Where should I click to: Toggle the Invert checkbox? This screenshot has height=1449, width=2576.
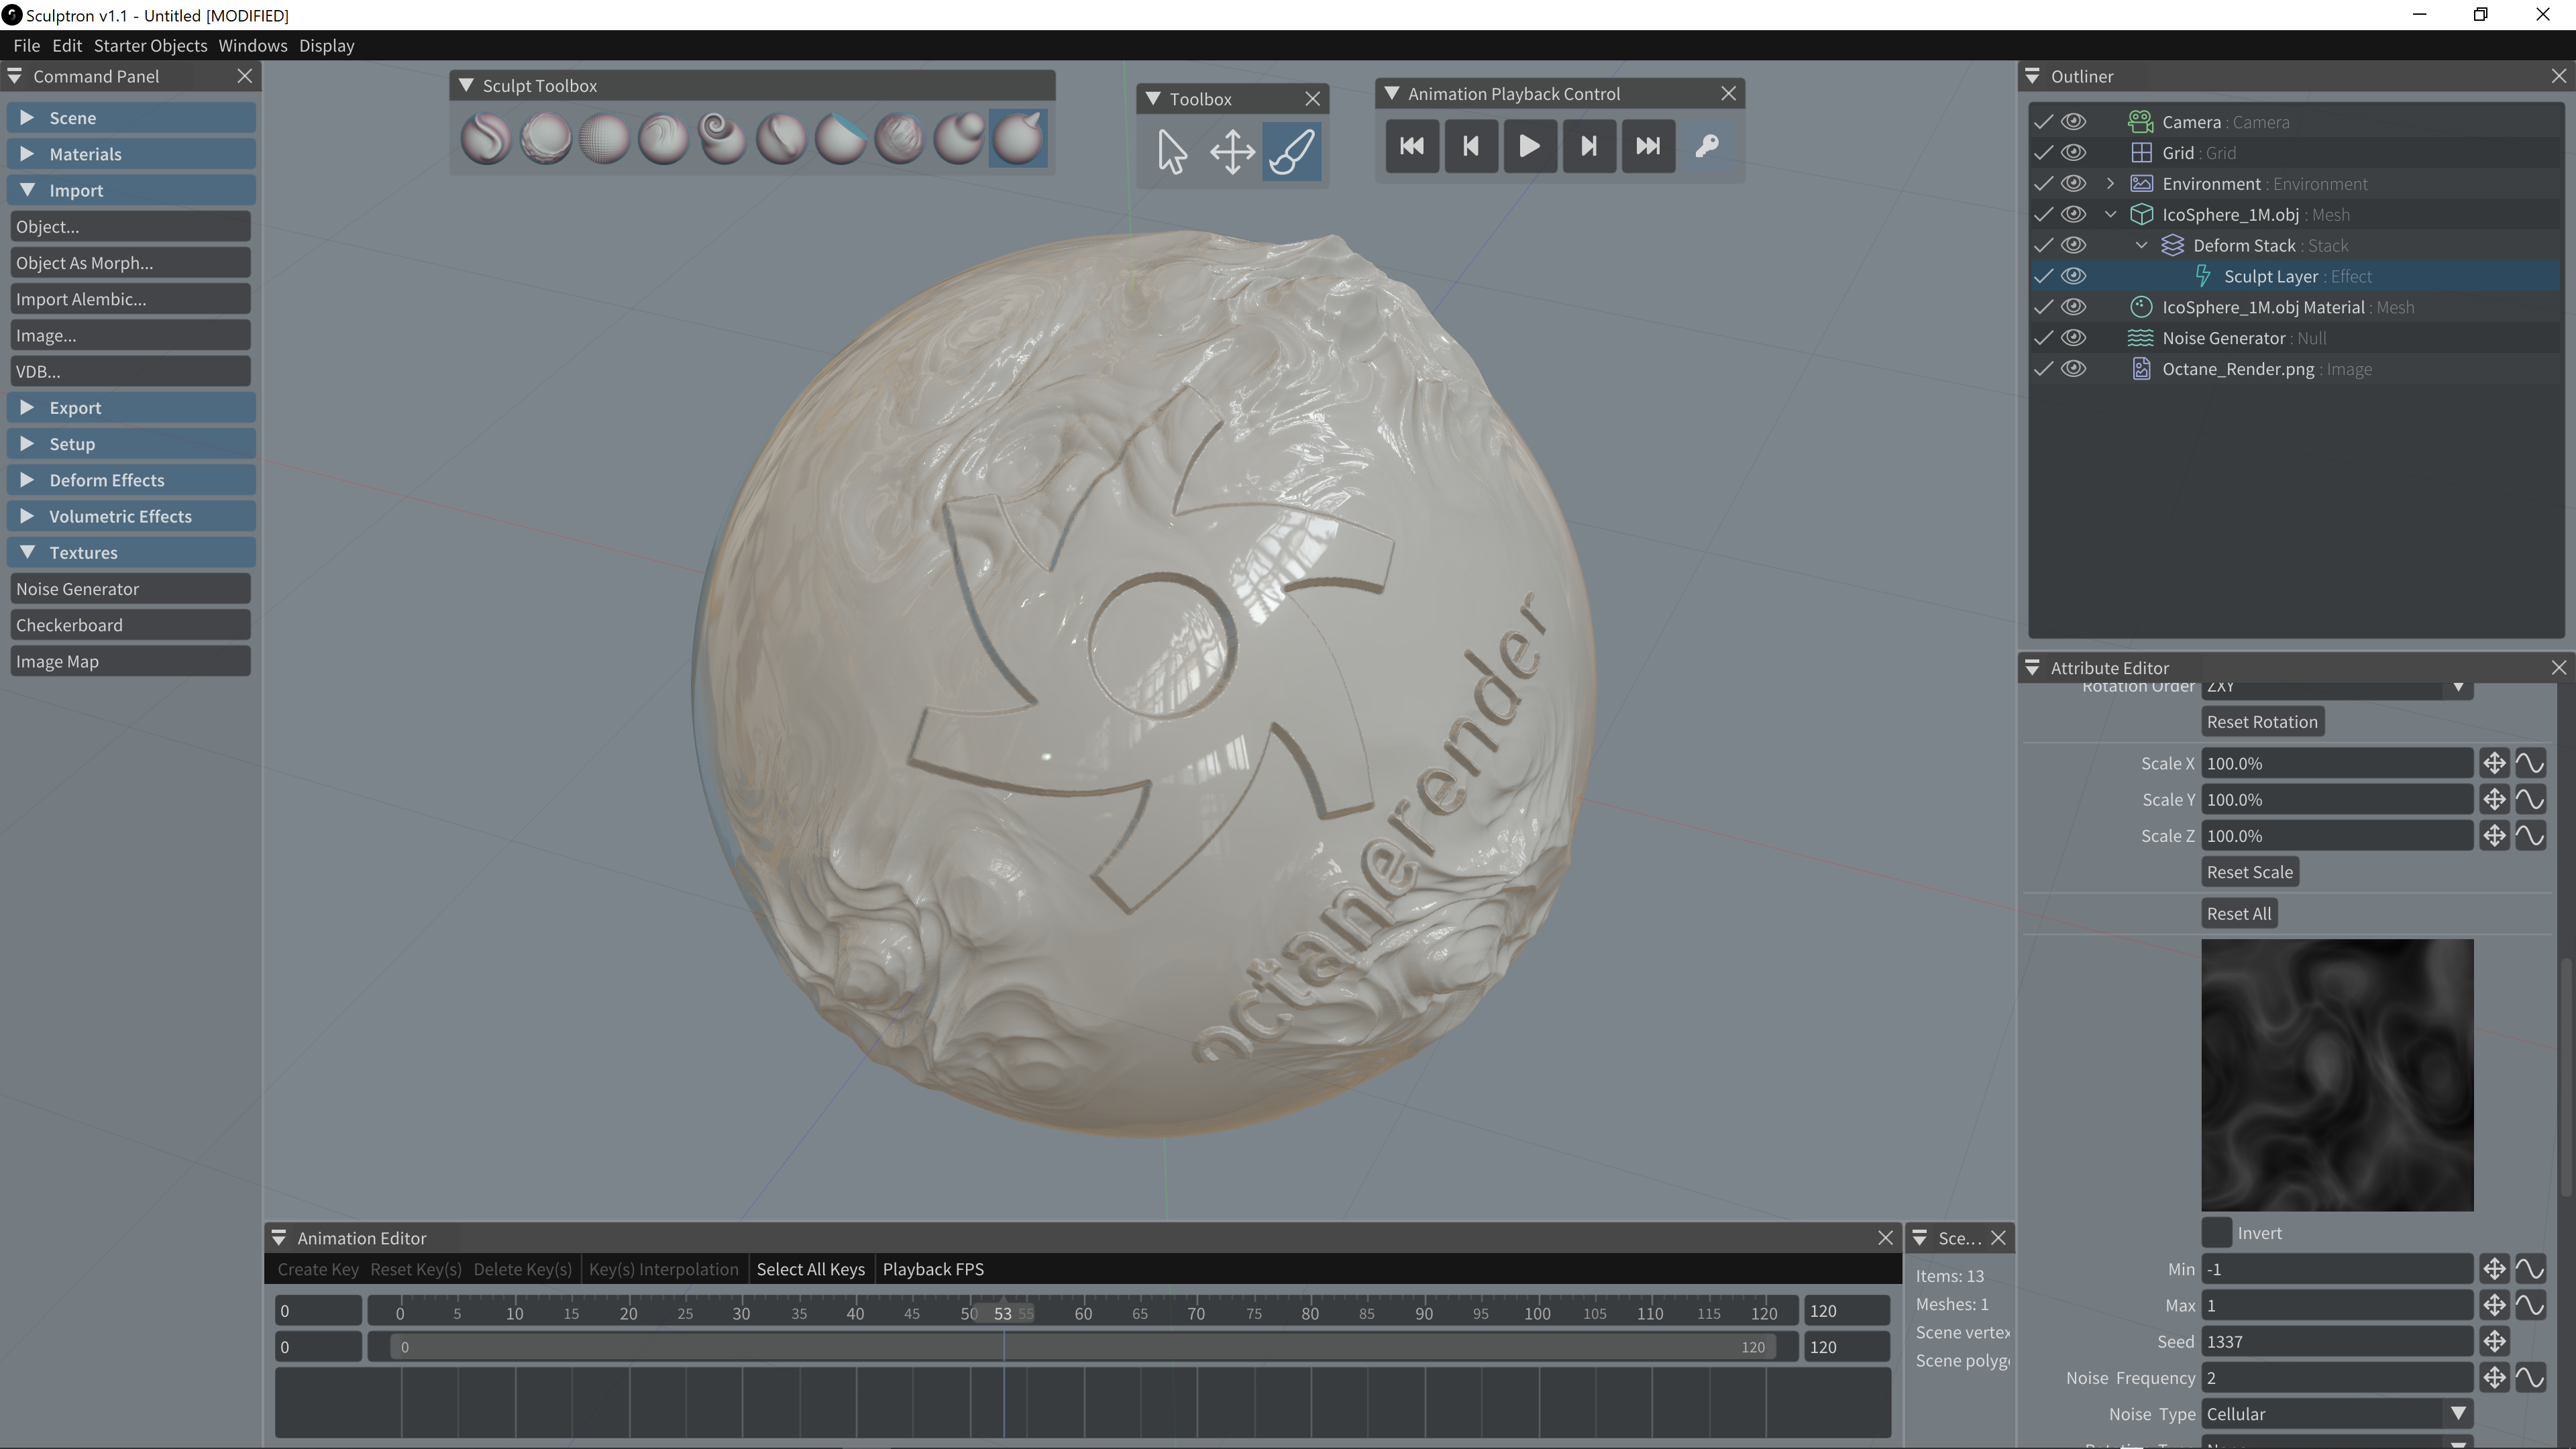(x=2217, y=1233)
